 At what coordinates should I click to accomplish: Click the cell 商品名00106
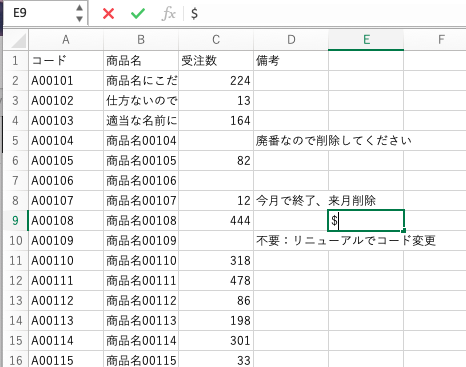tap(141, 181)
